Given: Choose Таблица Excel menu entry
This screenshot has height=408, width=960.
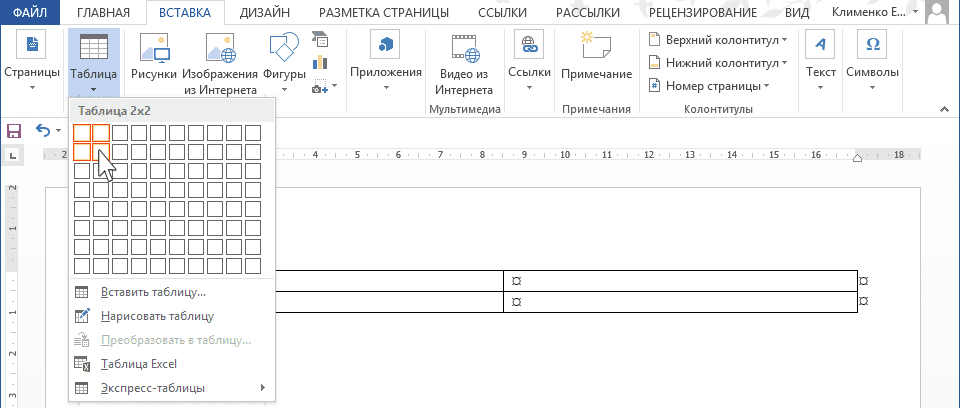Looking at the screenshot, I should click(172, 364).
